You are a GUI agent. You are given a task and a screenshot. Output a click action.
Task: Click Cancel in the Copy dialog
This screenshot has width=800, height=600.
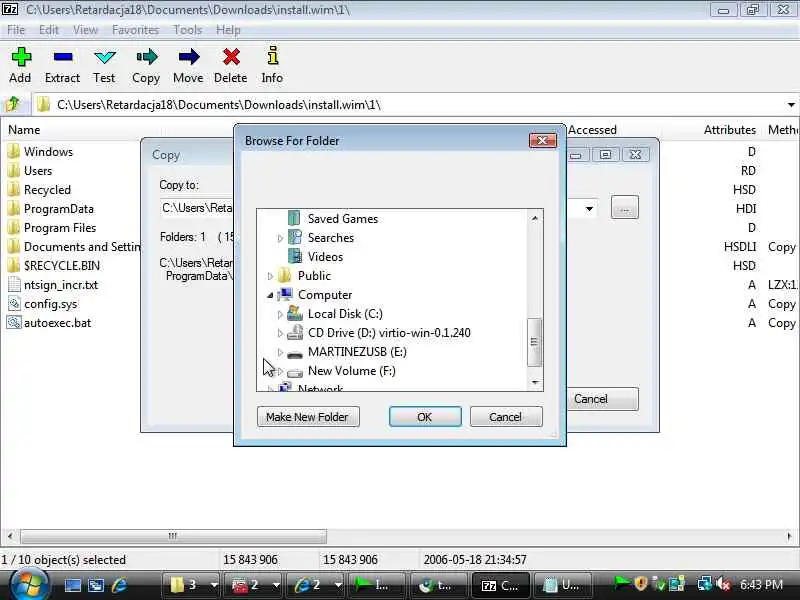[x=602, y=399]
